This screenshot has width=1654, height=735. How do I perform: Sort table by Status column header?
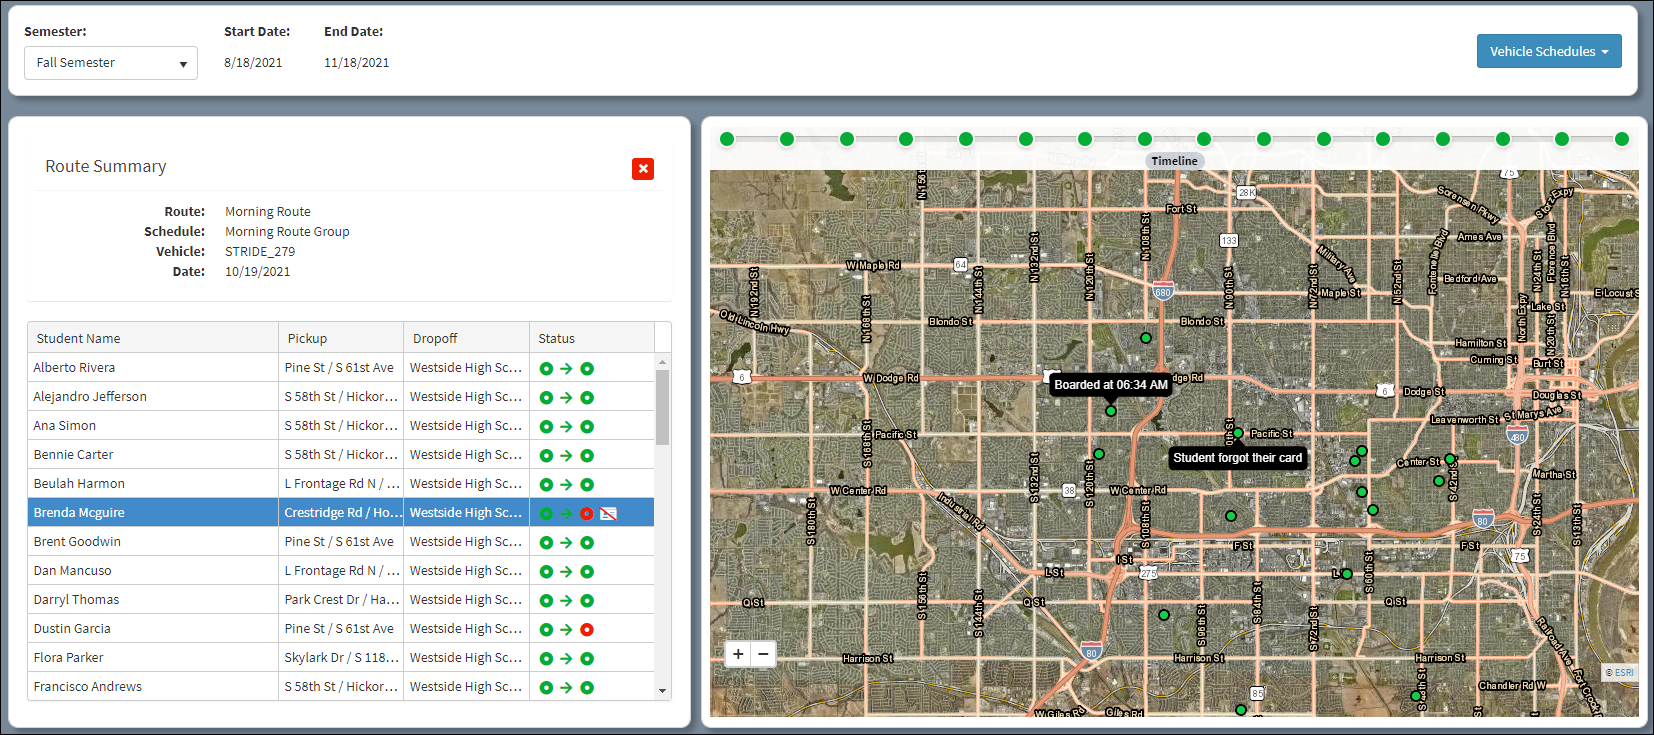[x=592, y=338]
